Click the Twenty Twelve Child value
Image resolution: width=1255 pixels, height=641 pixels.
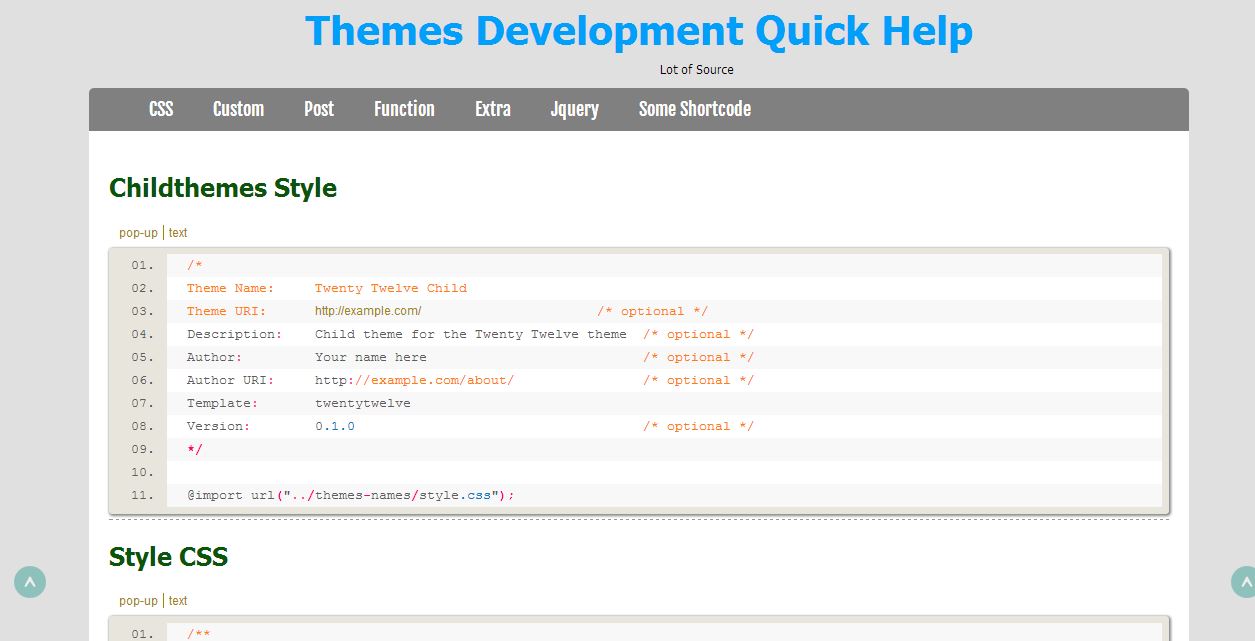391,288
